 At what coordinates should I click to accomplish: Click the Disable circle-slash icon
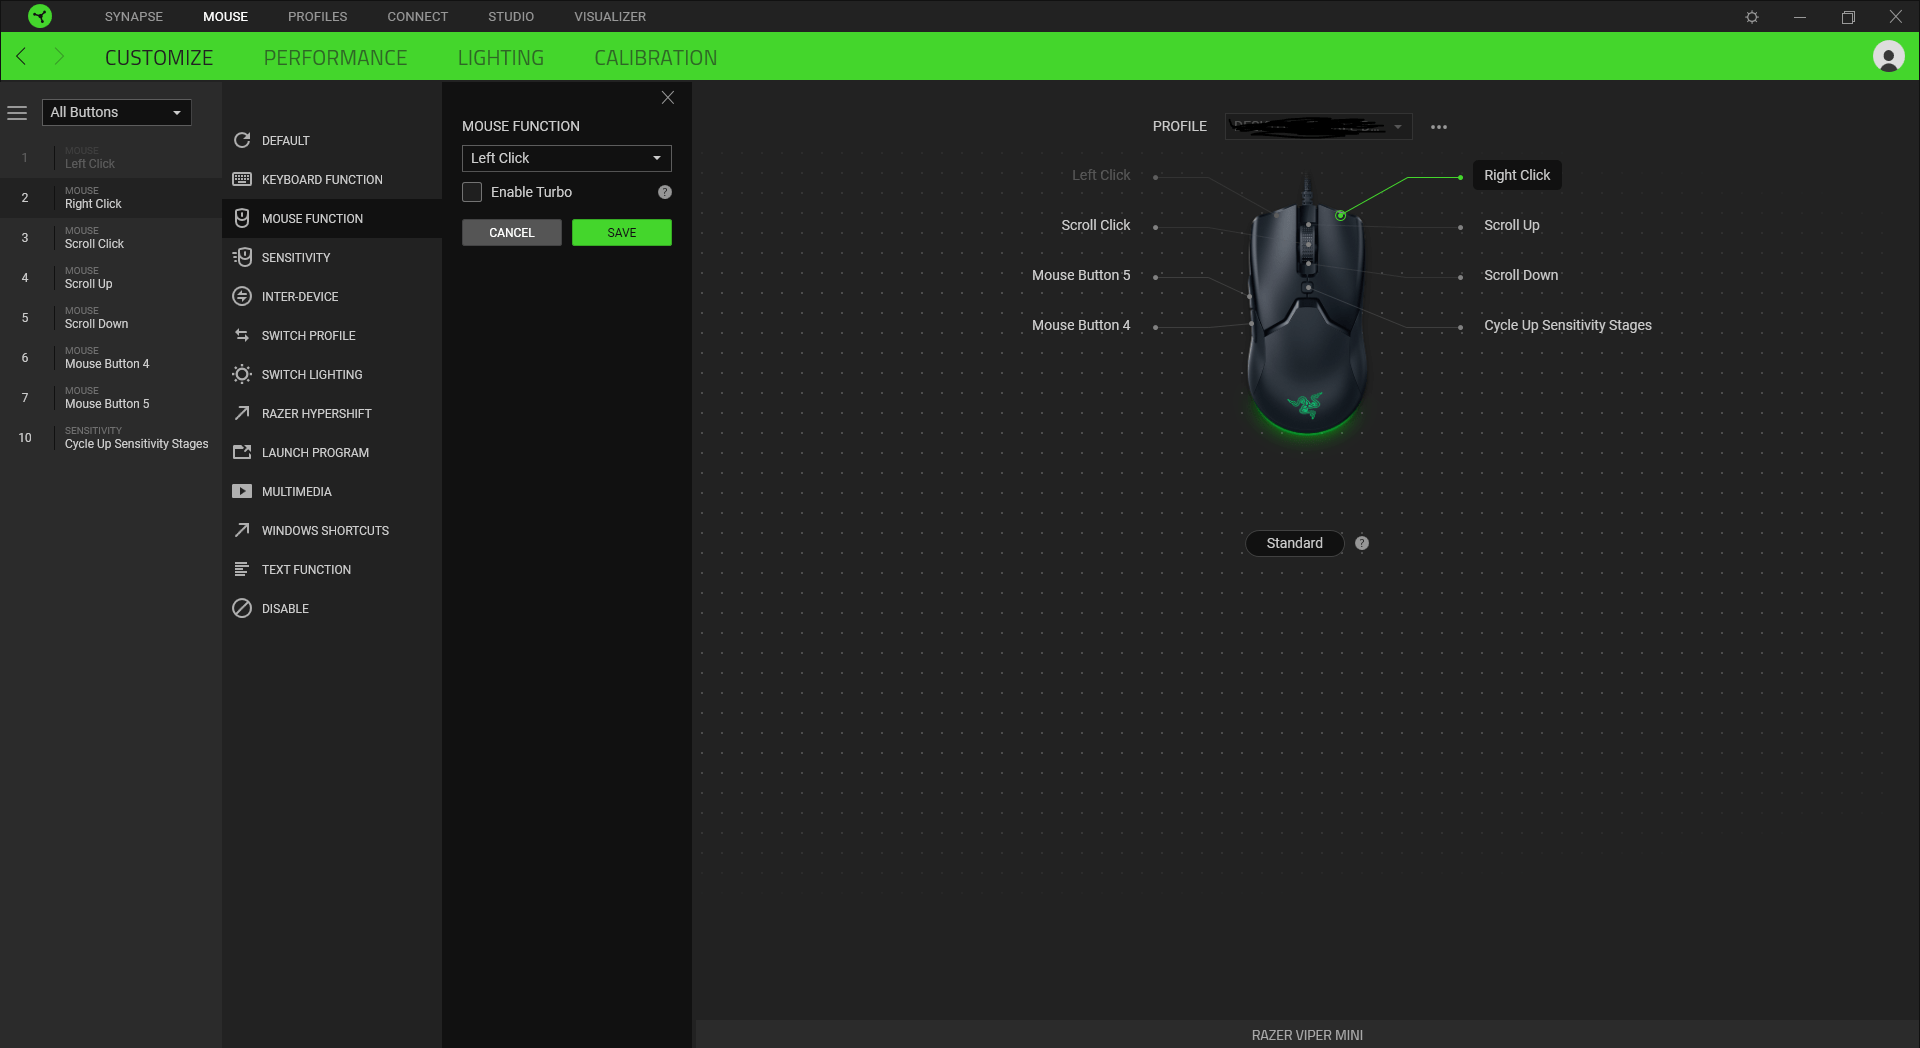(242, 608)
